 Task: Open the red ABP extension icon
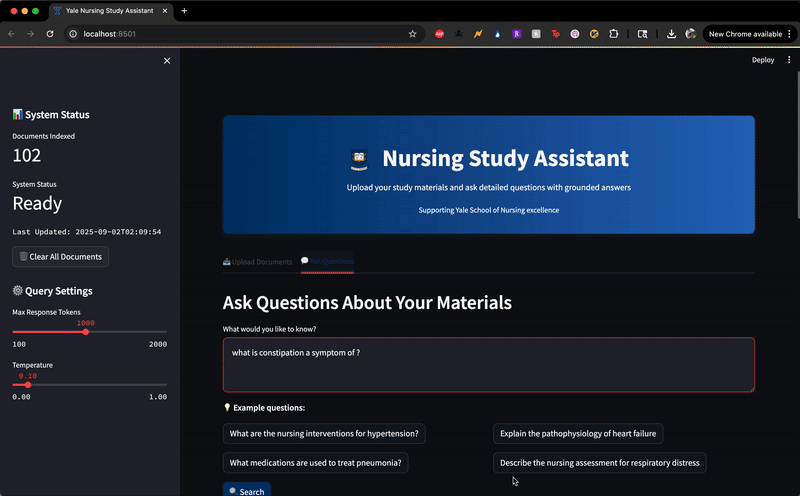pyautogui.click(x=439, y=34)
